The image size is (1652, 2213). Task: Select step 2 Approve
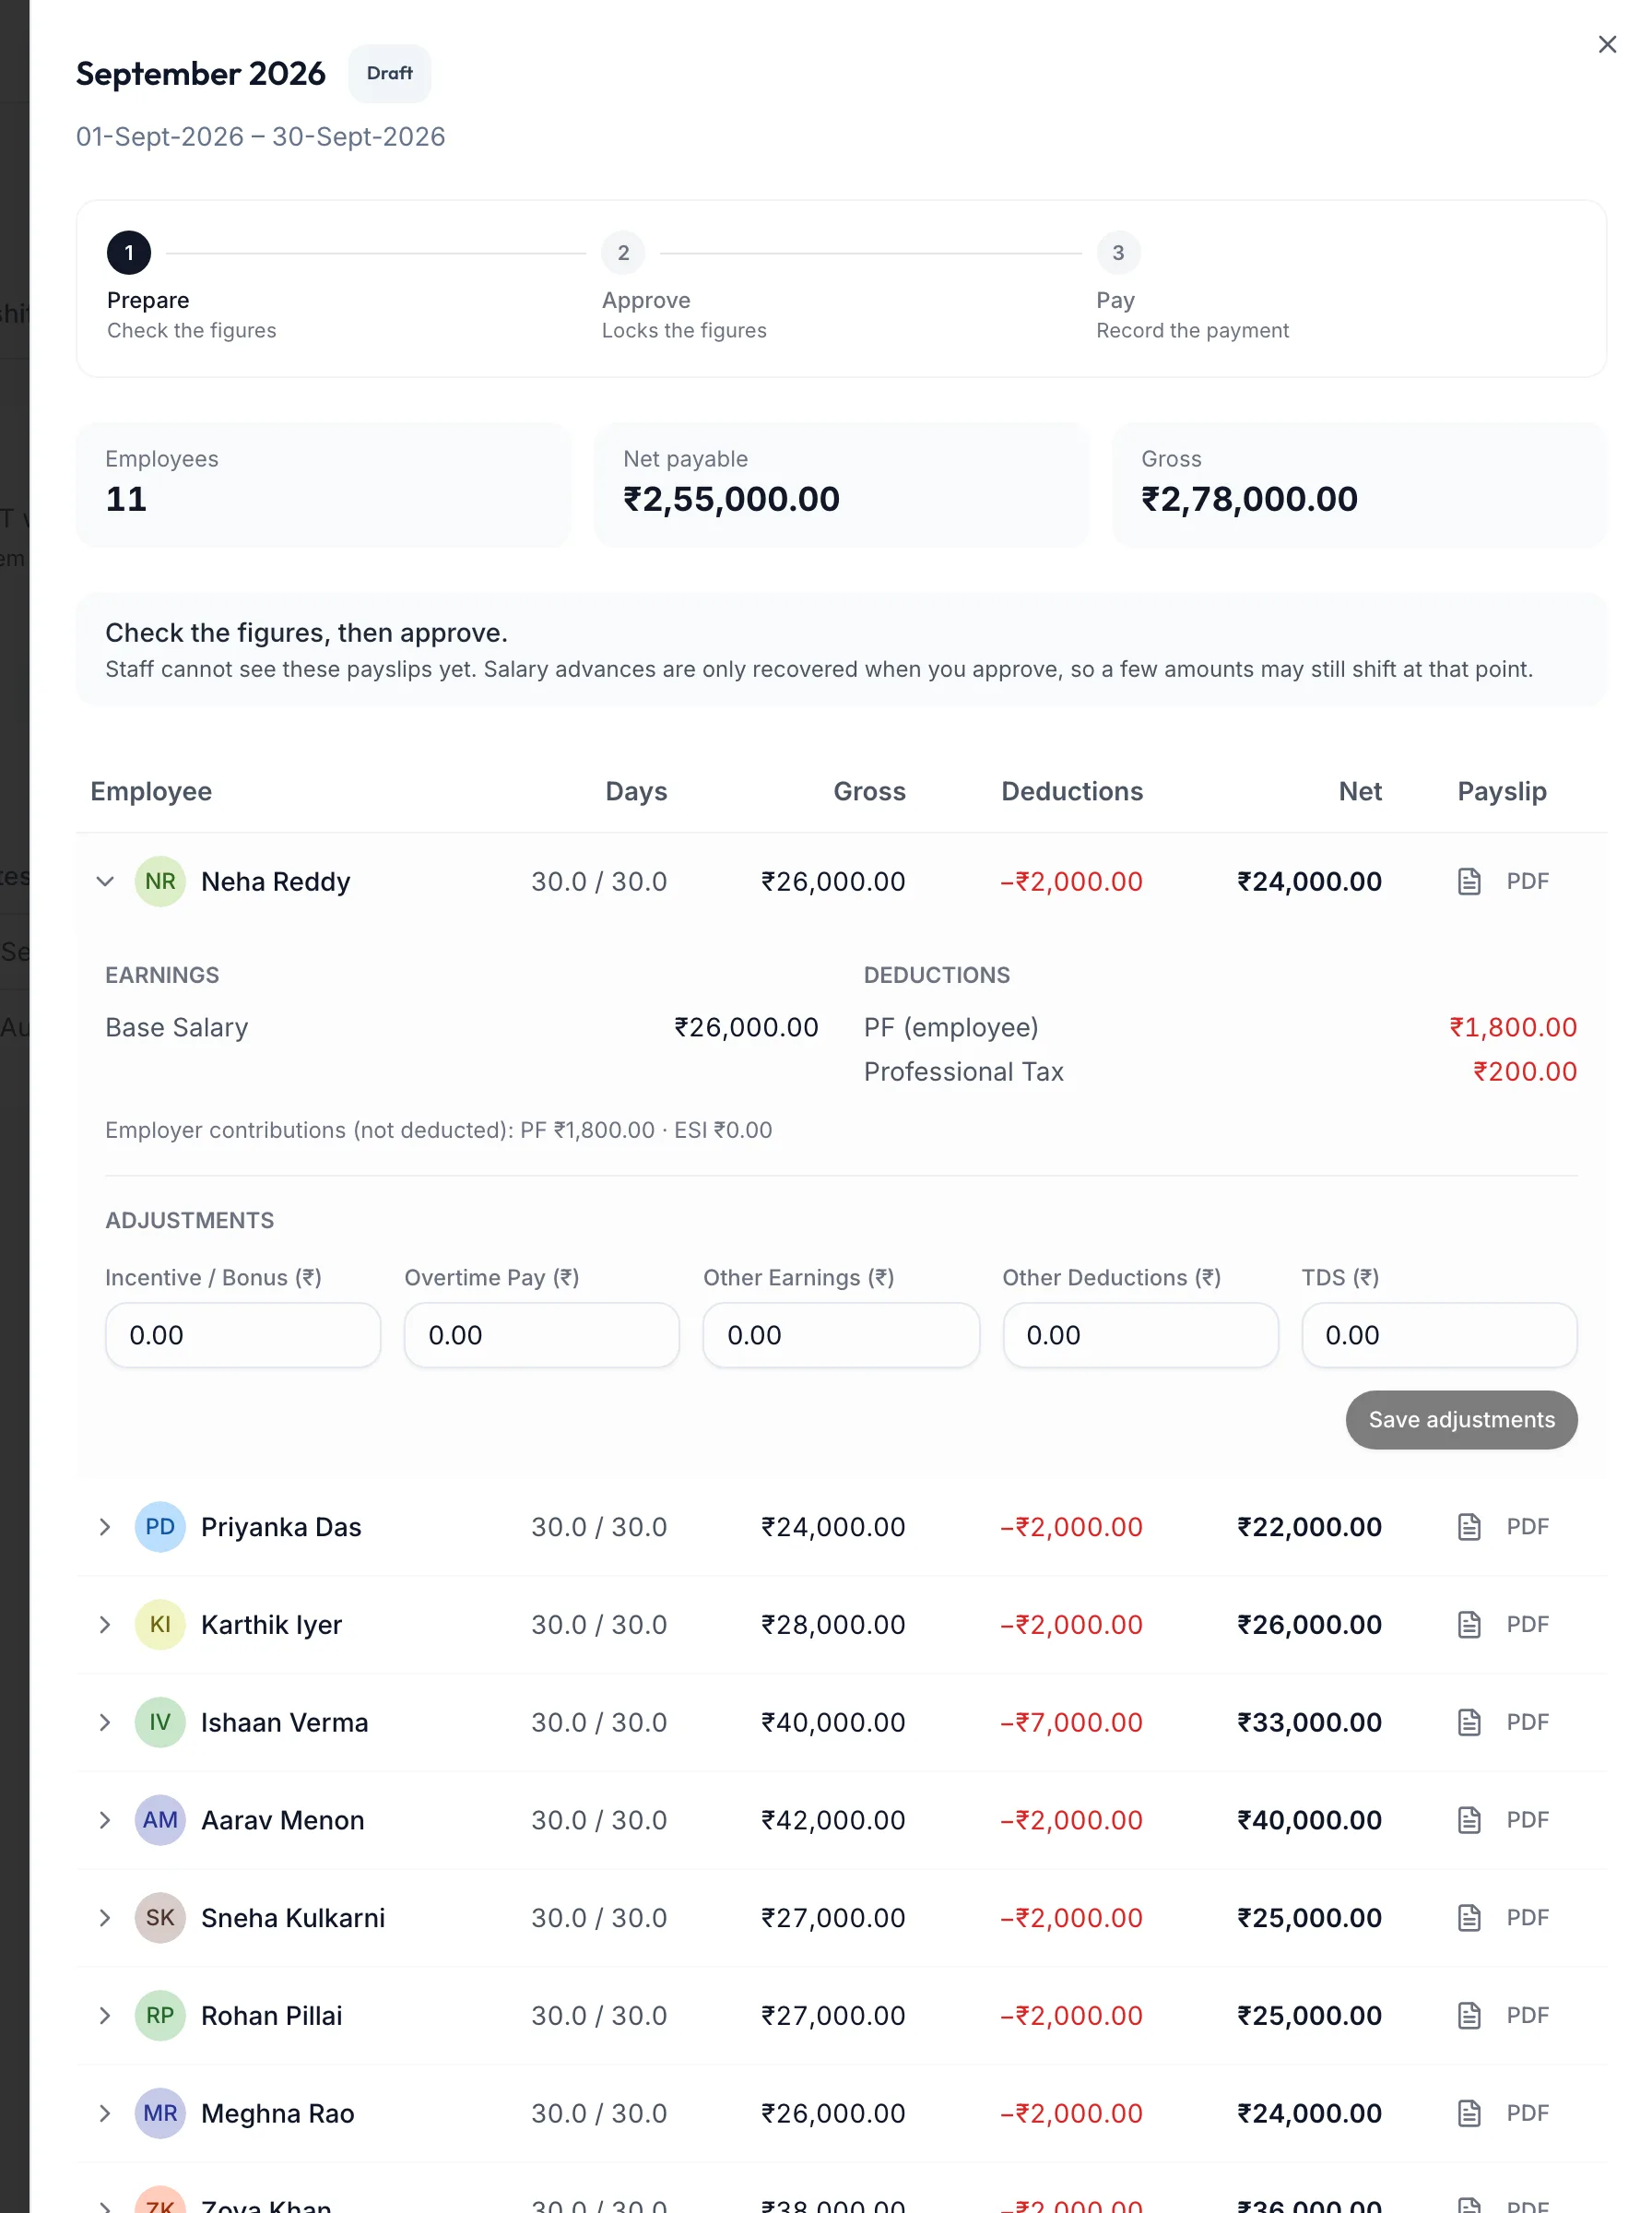(x=623, y=253)
